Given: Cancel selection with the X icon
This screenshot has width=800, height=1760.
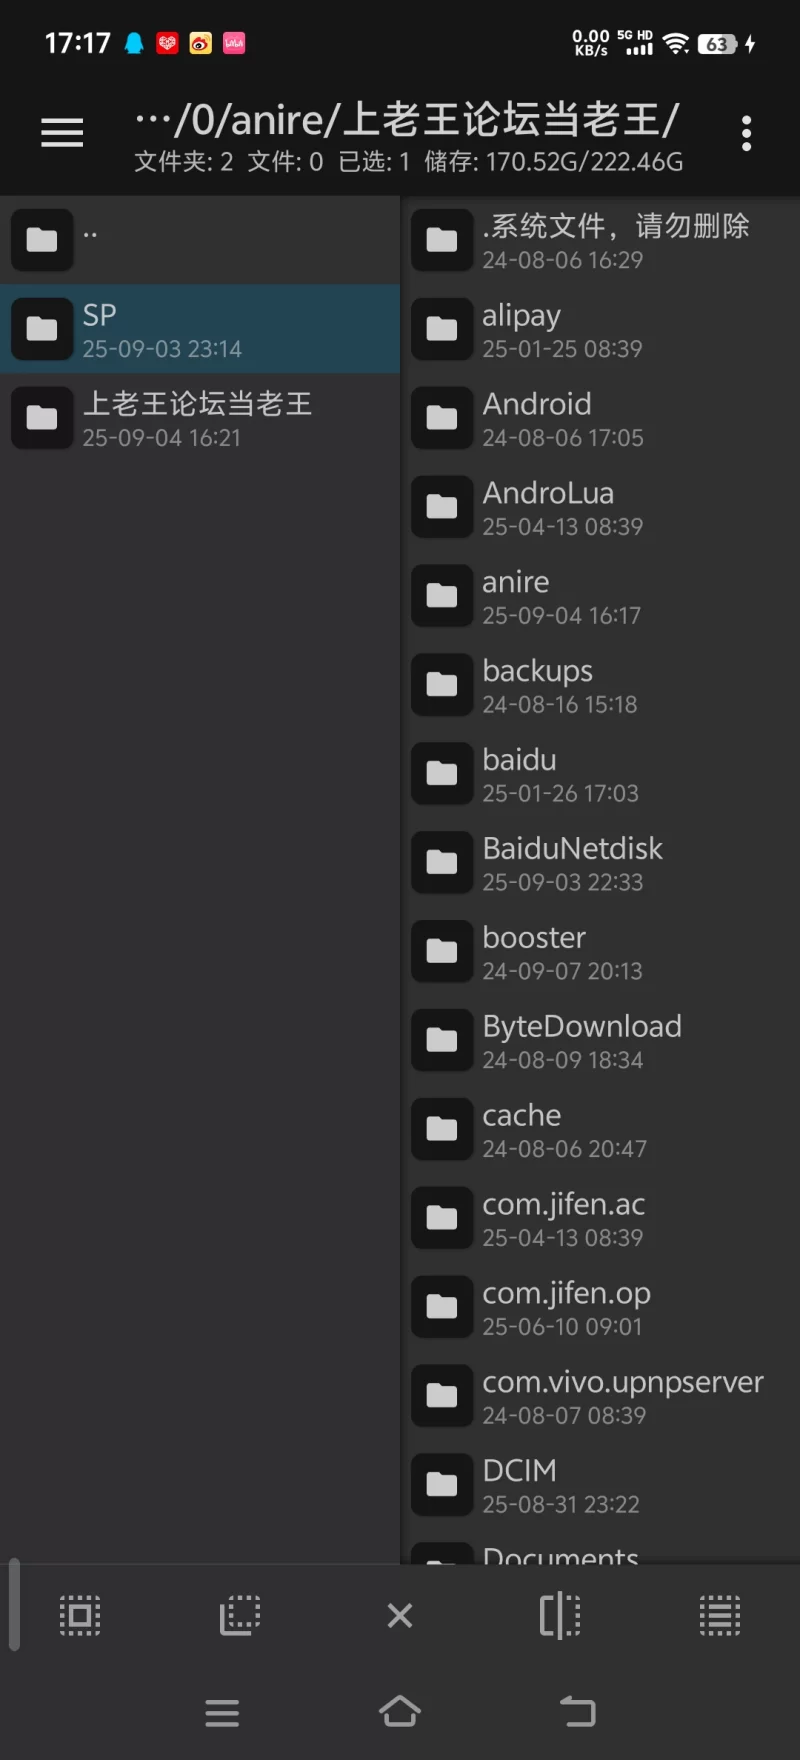Looking at the screenshot, I should pyautogui.click(x=400, y=1615).
